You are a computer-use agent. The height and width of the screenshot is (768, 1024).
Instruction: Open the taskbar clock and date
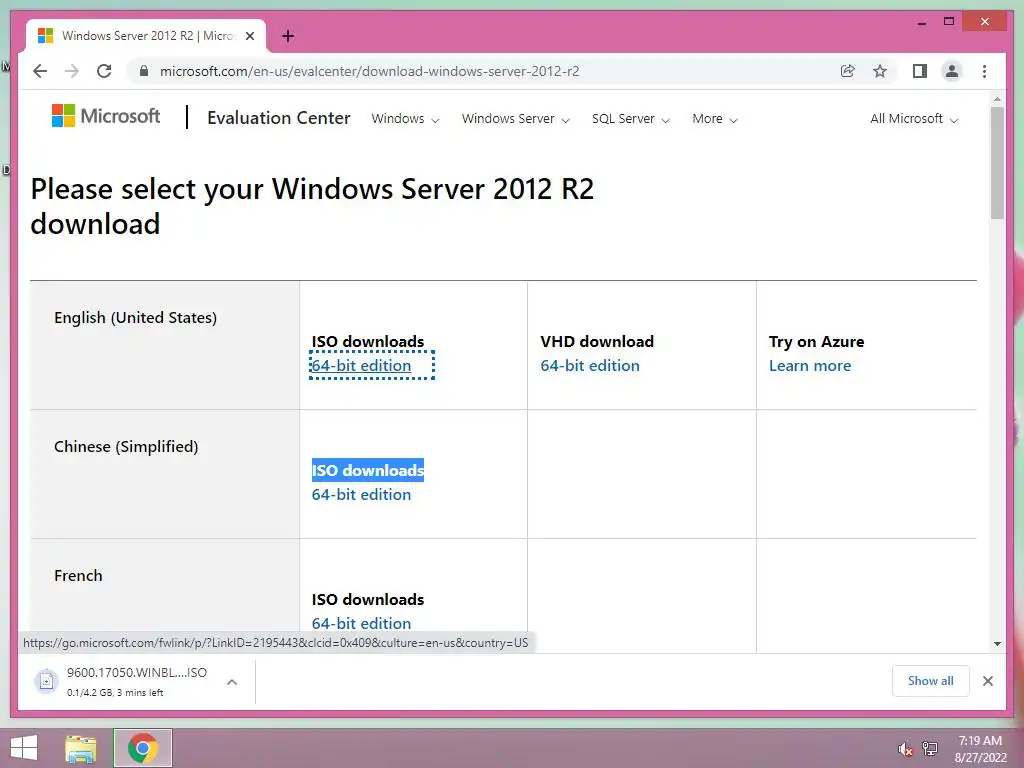(x=980, y=749)
